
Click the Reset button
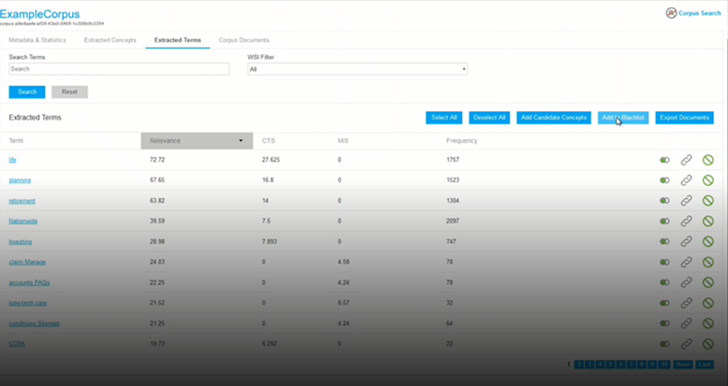pyautogui.click(x=70, y=92)
